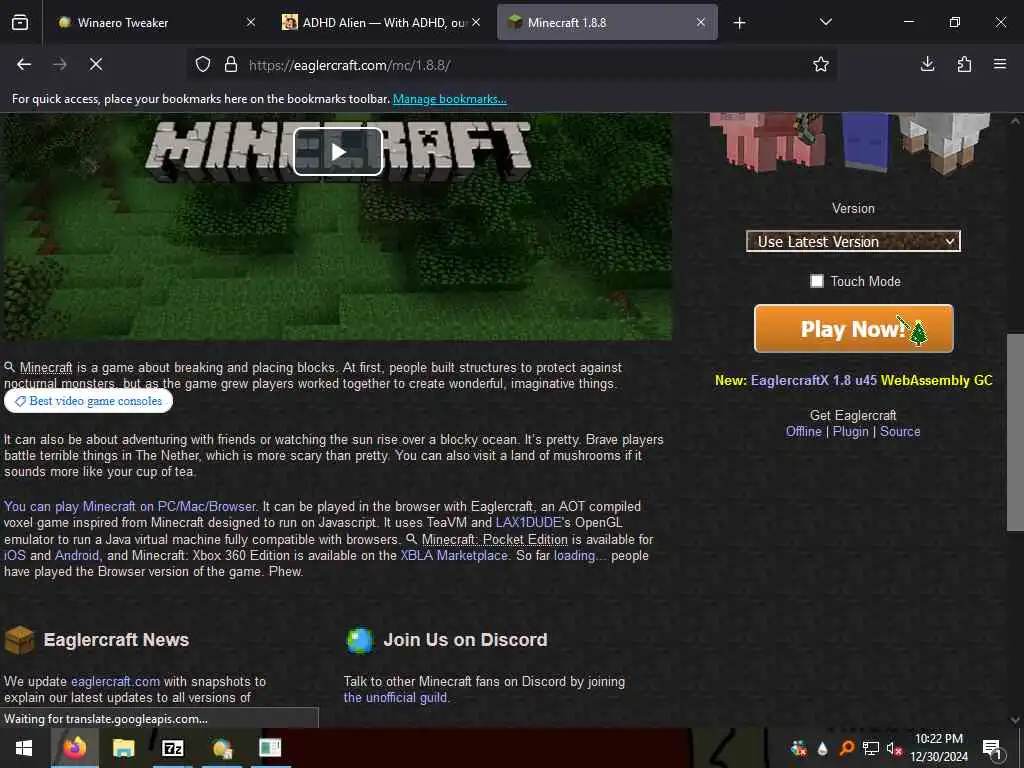Close the Minecraft 1.8.8 tab
Viewport: 1024px width, 768px height.
701,22
